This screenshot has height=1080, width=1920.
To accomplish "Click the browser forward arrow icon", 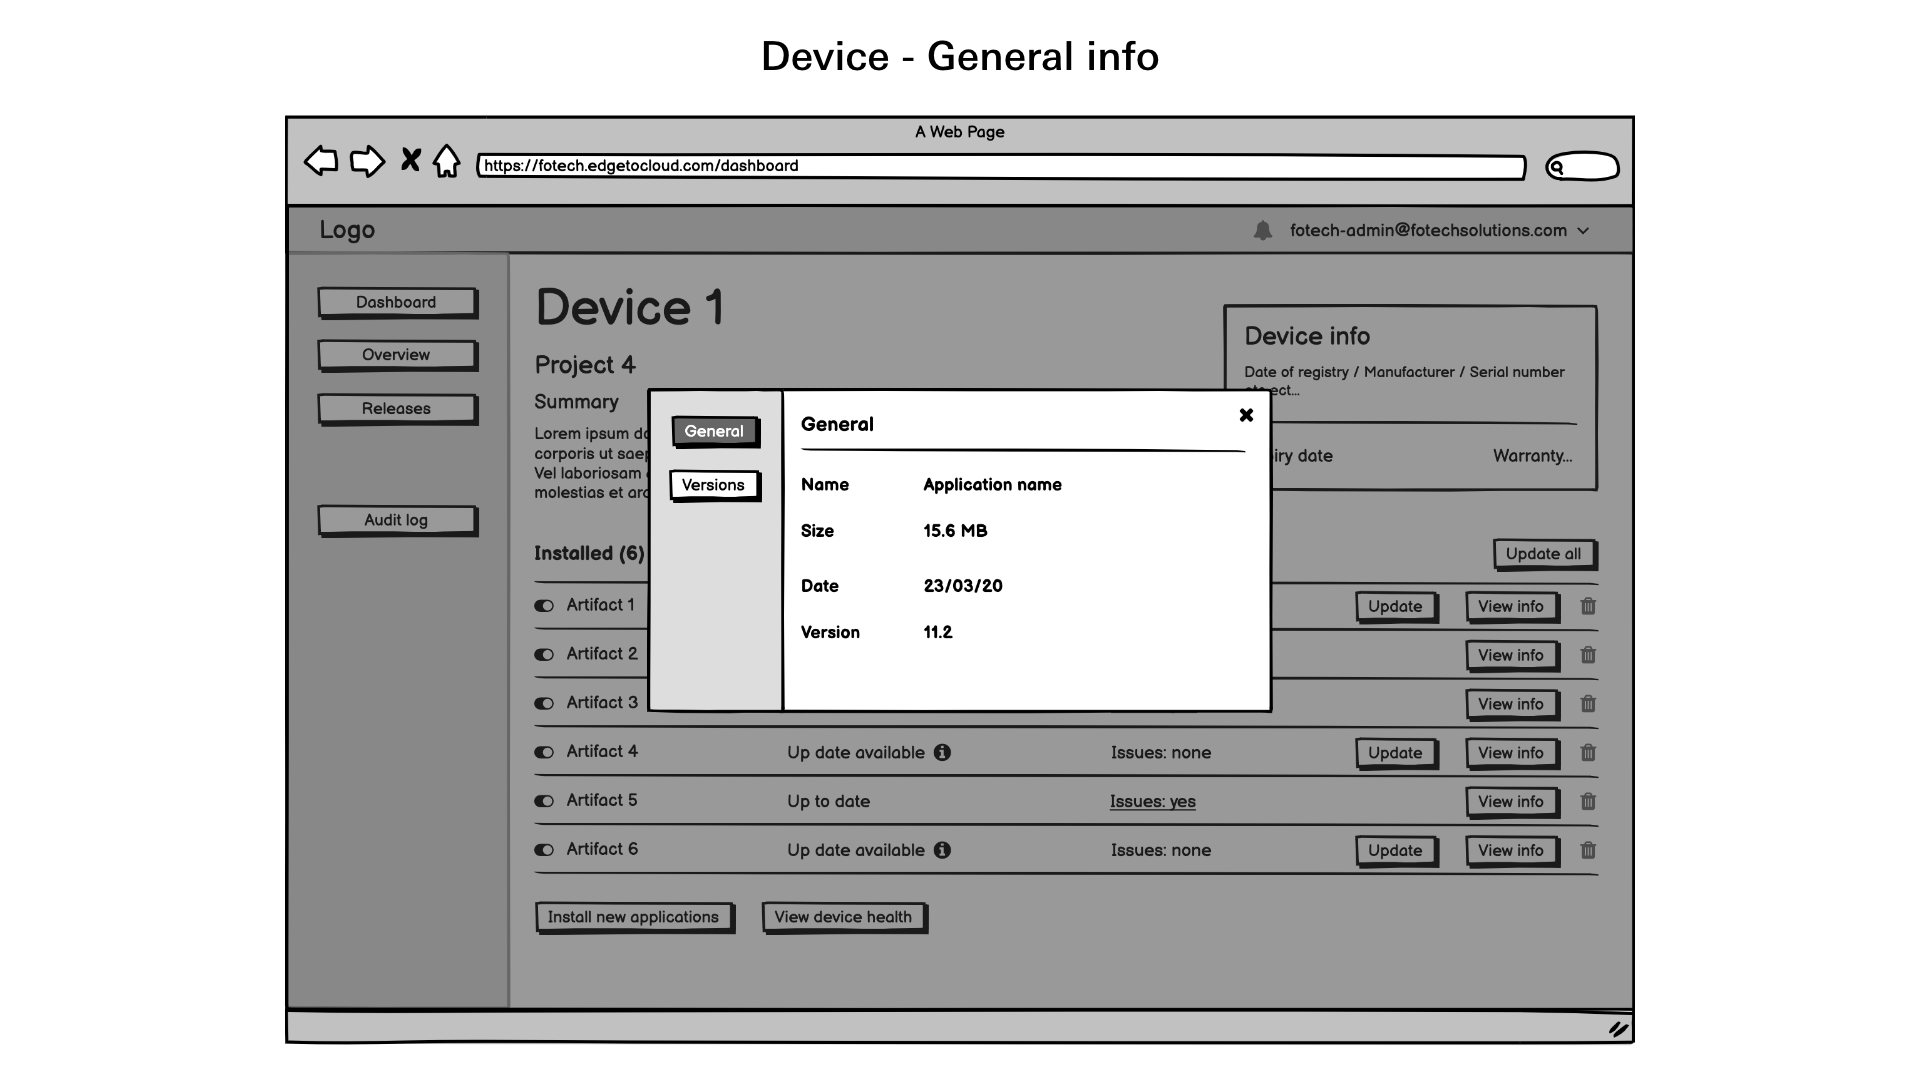I will [x=367, y=161].
